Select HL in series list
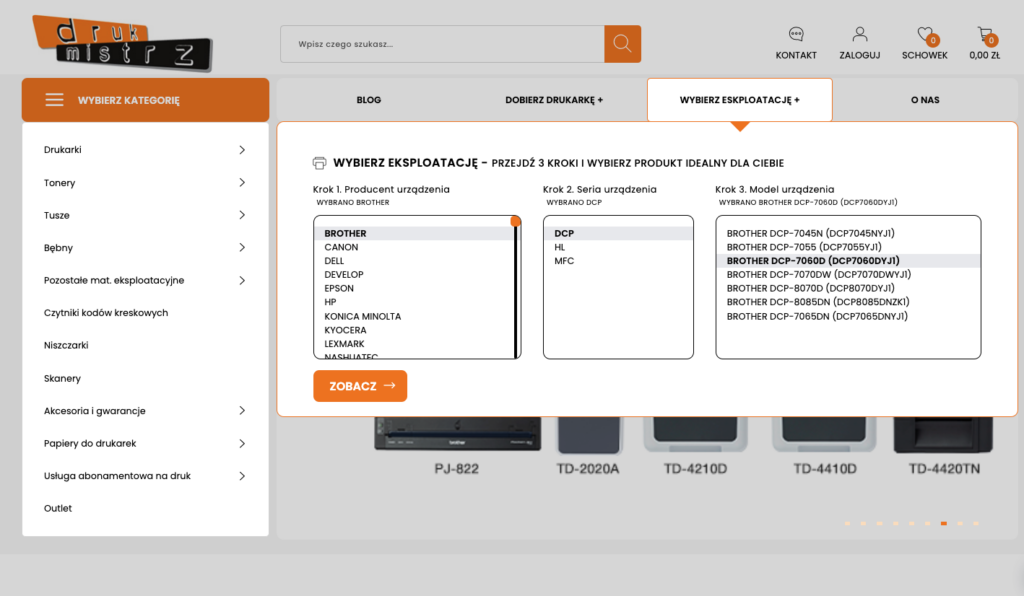This screenshot has height=596, width=1024. 560,247
